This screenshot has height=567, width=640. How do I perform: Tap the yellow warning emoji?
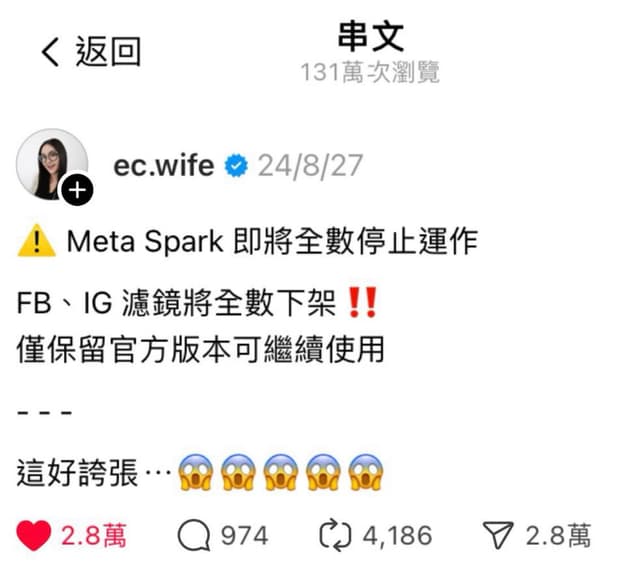point(36,241)
